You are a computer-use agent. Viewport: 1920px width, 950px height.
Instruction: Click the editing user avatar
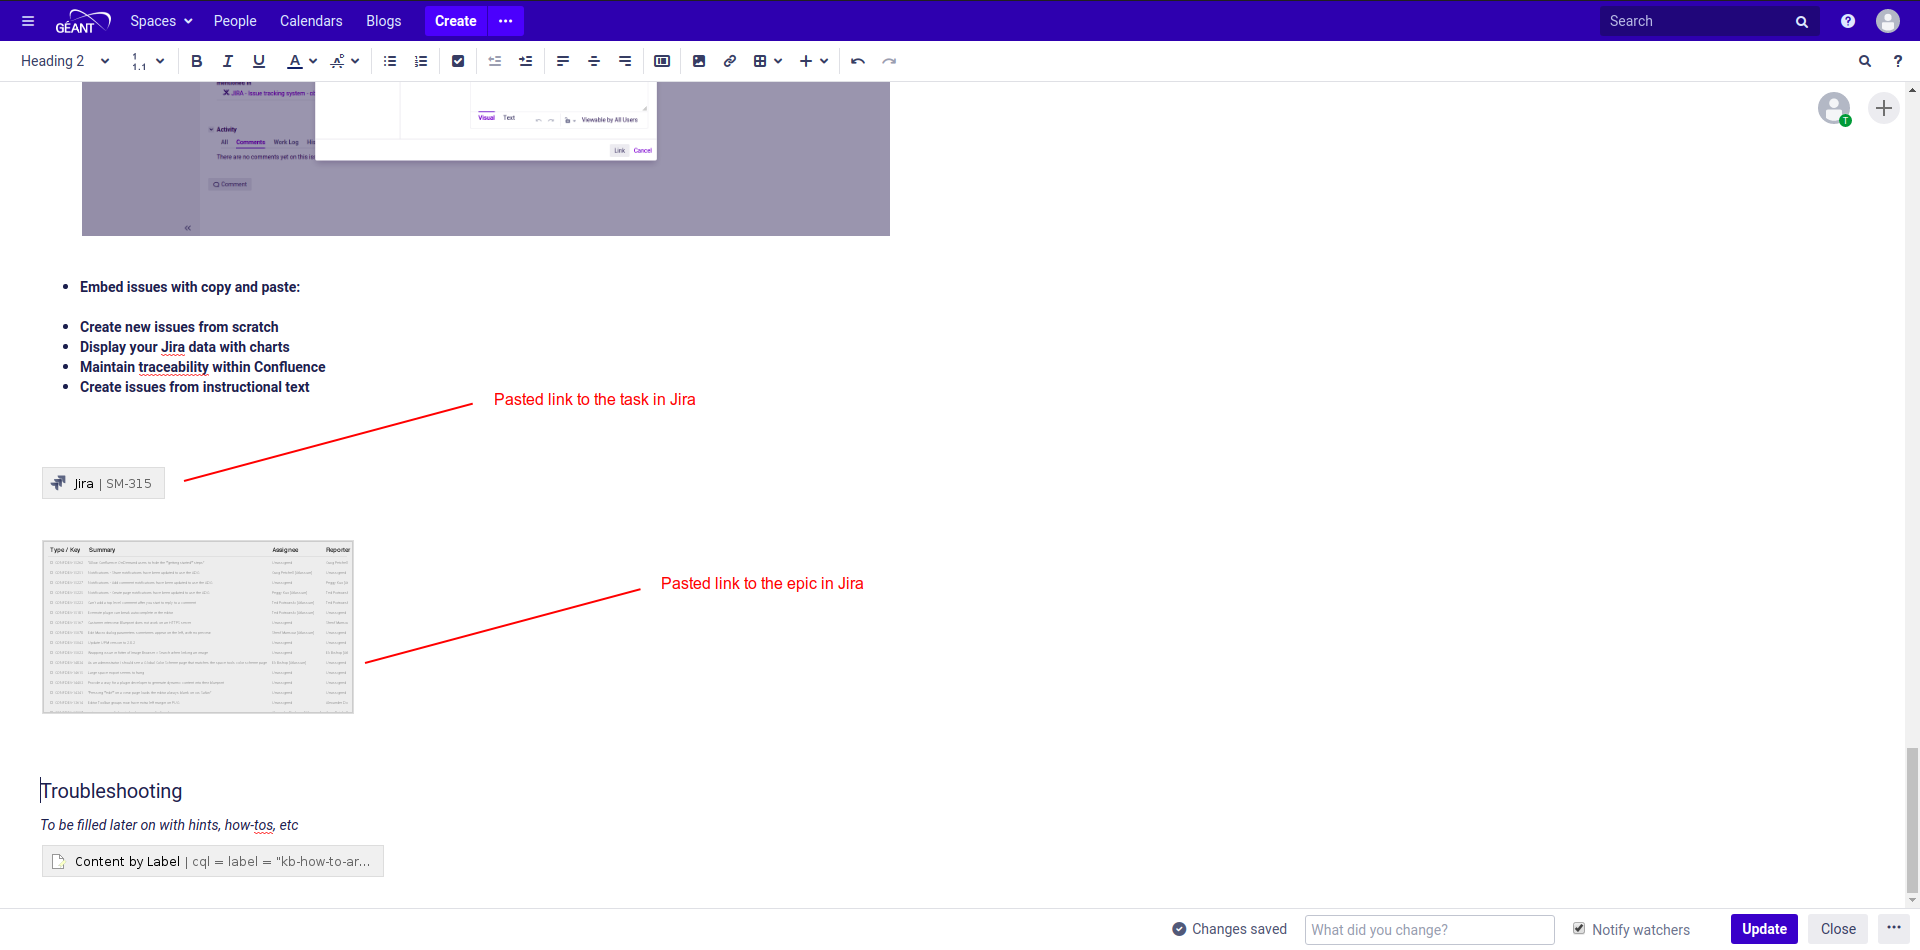coord(1834,108)
